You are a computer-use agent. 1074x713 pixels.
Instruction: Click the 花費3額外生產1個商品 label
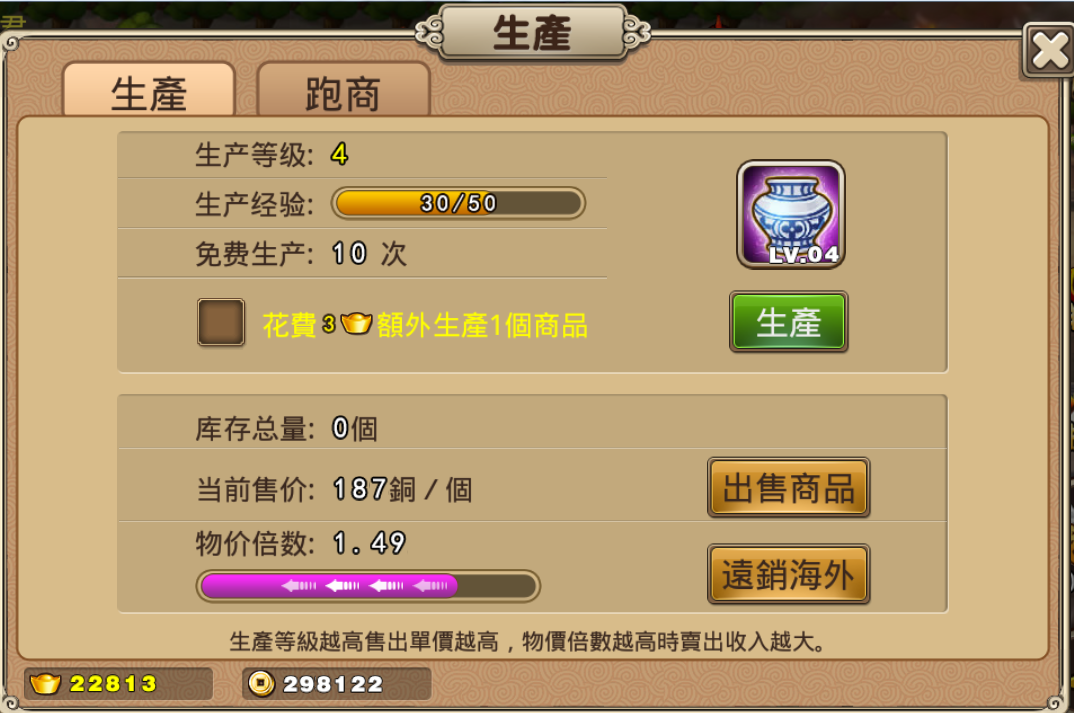click(x=425, y=325)
